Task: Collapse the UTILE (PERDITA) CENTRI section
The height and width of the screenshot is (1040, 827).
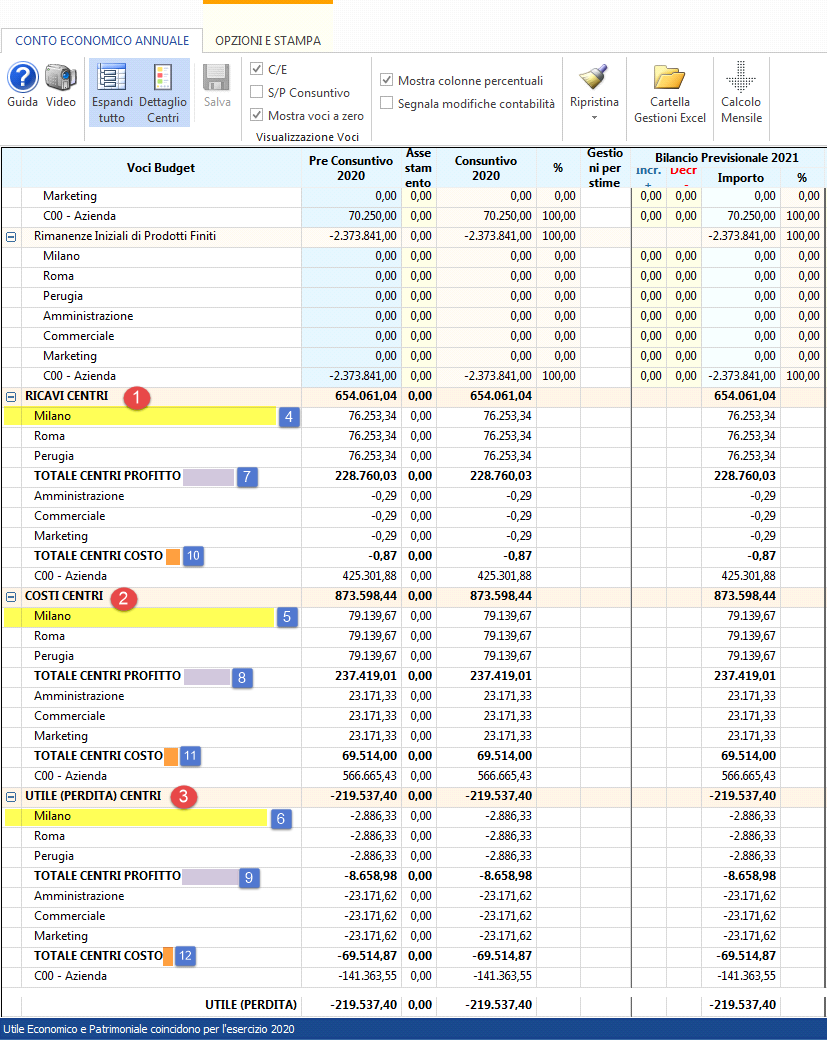Action: tap(11, 797)
